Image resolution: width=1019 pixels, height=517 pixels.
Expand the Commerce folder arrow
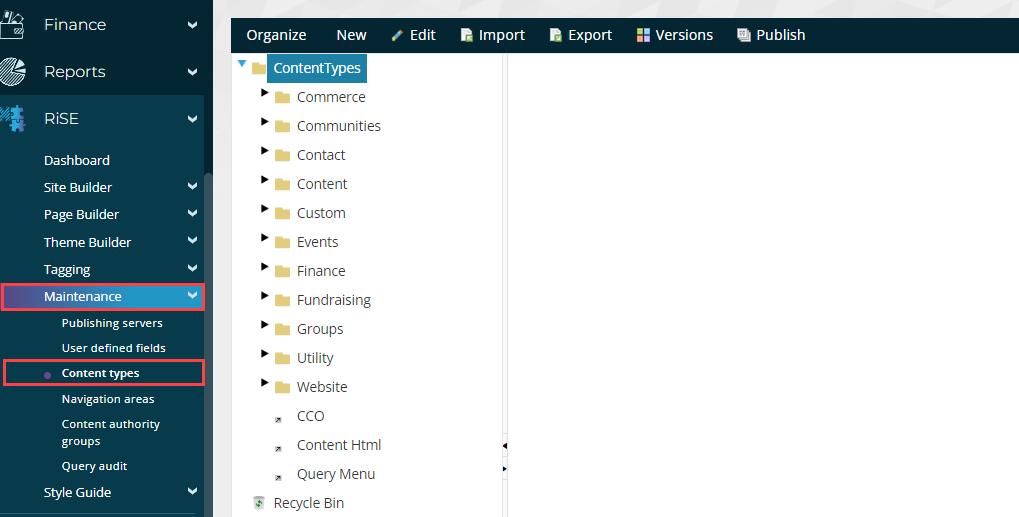pos(265,93)
